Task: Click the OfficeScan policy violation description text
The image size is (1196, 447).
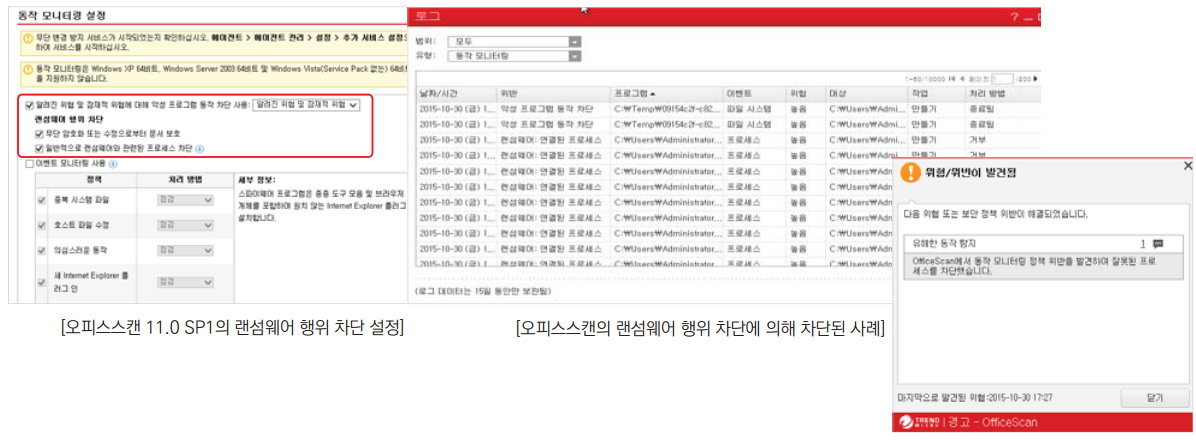Action: 1032,265
